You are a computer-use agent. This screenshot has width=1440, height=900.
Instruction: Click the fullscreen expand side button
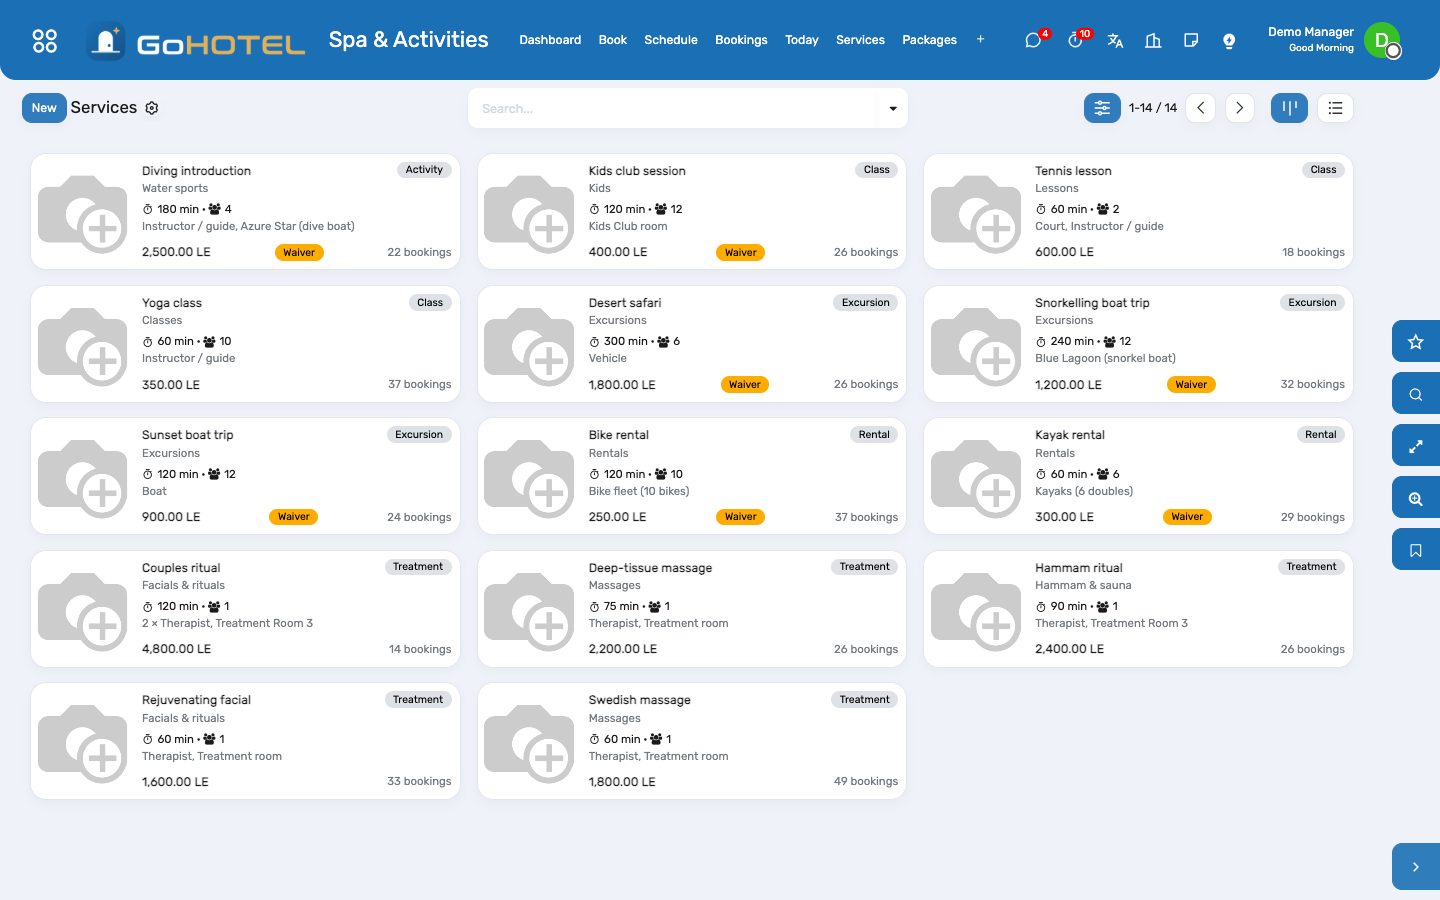tap(1416, 446)
